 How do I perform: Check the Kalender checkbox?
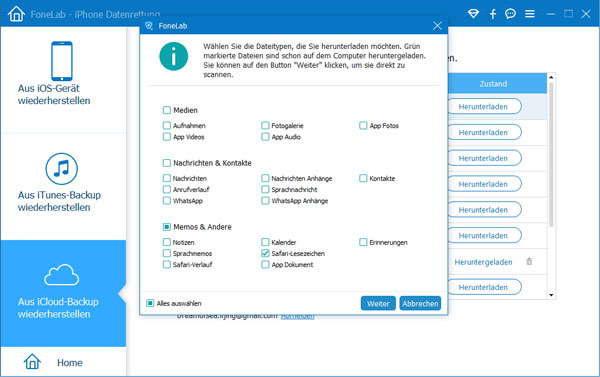[265, 242]
